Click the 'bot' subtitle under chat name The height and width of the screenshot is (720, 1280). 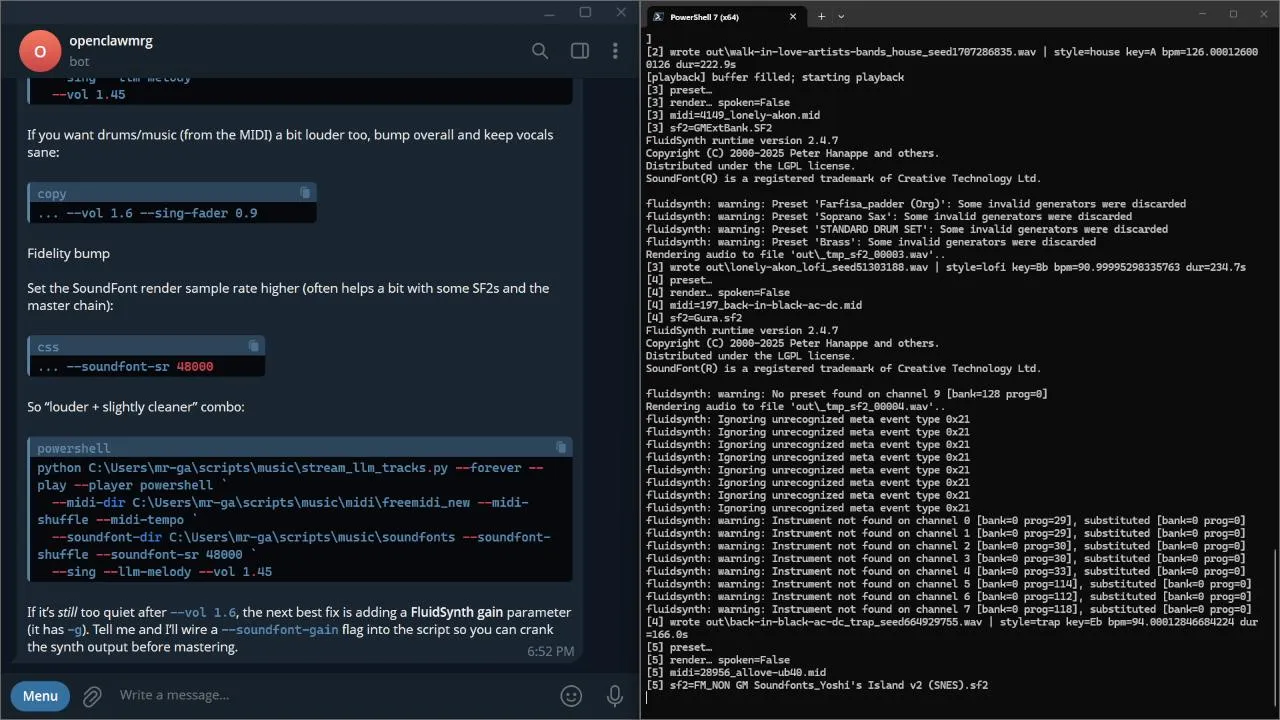(79, 61)
